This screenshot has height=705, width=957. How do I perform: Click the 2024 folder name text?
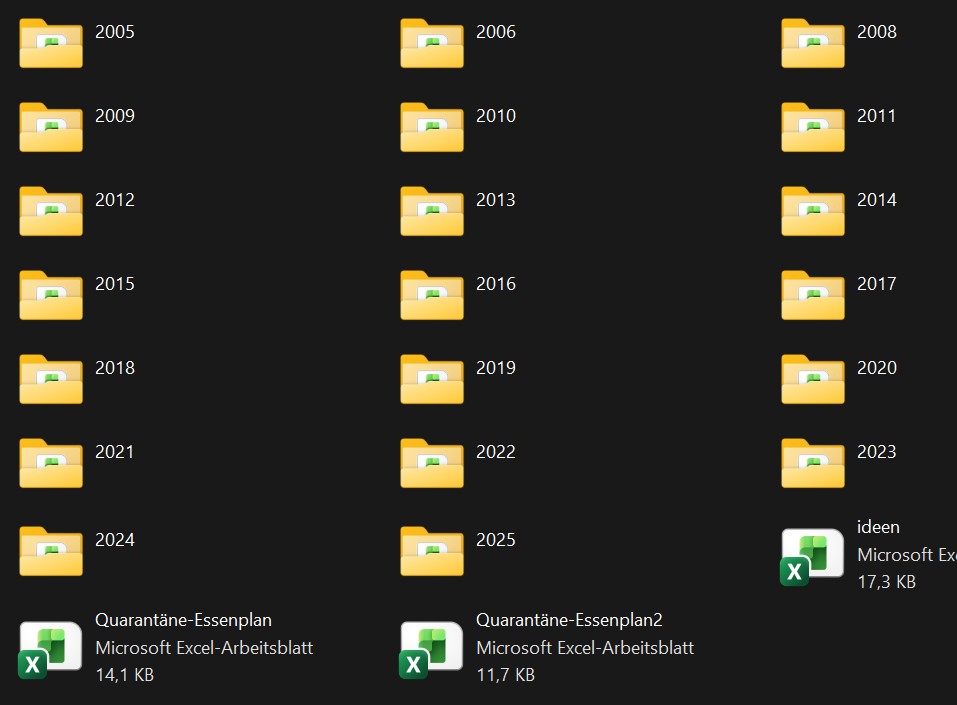pos(115,540)
